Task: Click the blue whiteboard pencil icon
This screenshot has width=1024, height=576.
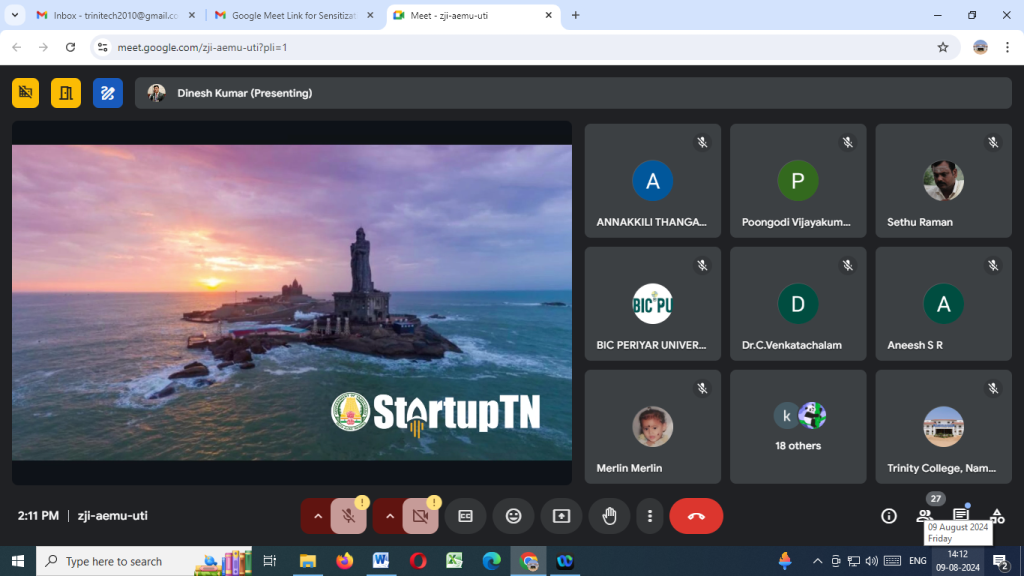Action: [x=108, y=93]
